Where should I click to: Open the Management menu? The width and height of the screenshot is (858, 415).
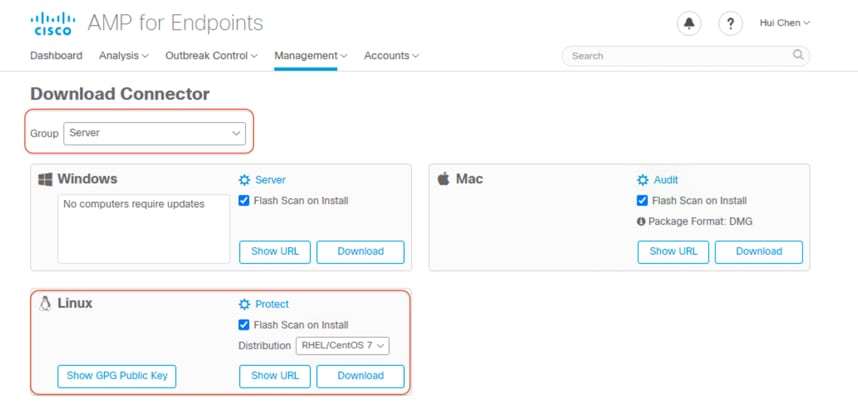point(311,55)
